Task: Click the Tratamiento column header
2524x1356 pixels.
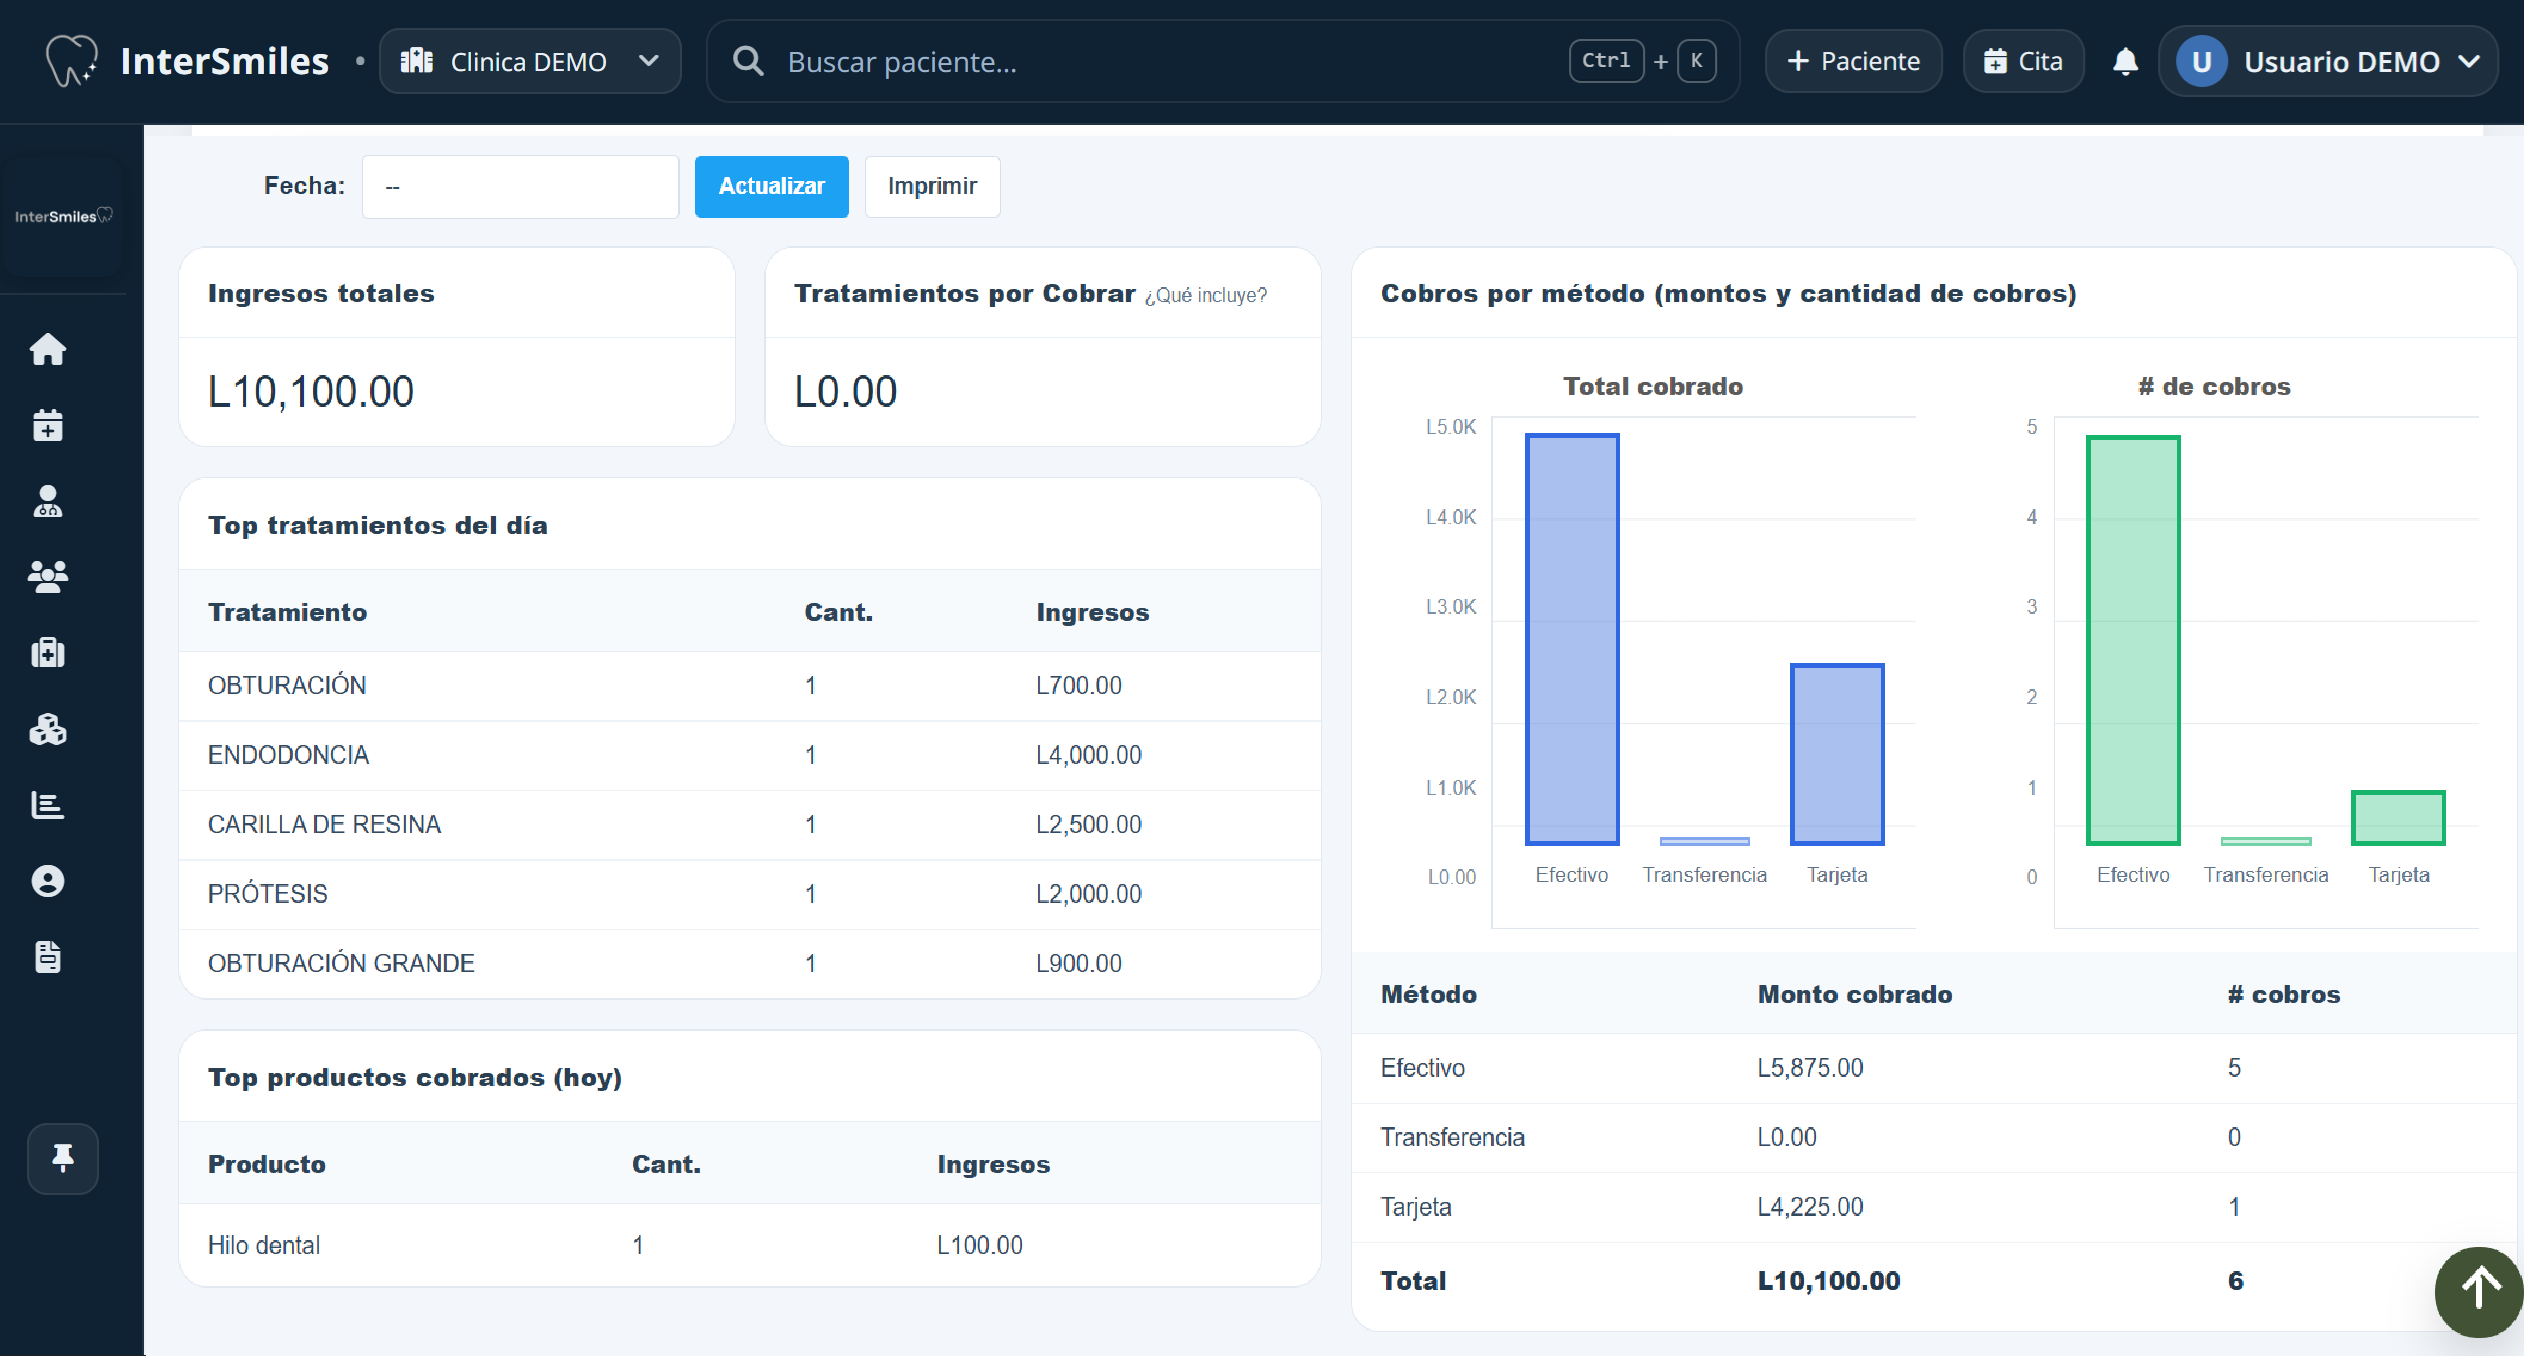Action: [x=287, y=612]
